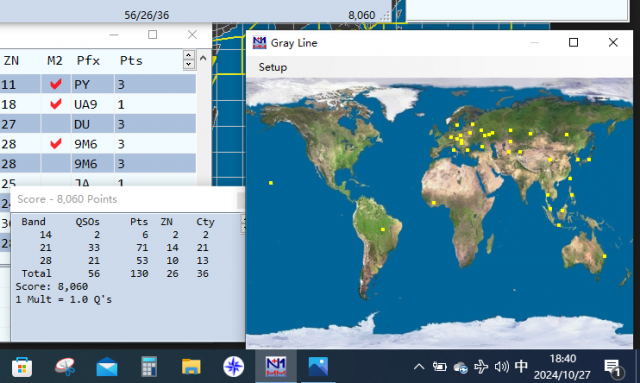Open the Mail app in taskbar
This screenshot has height=383, width=640.
107,366
